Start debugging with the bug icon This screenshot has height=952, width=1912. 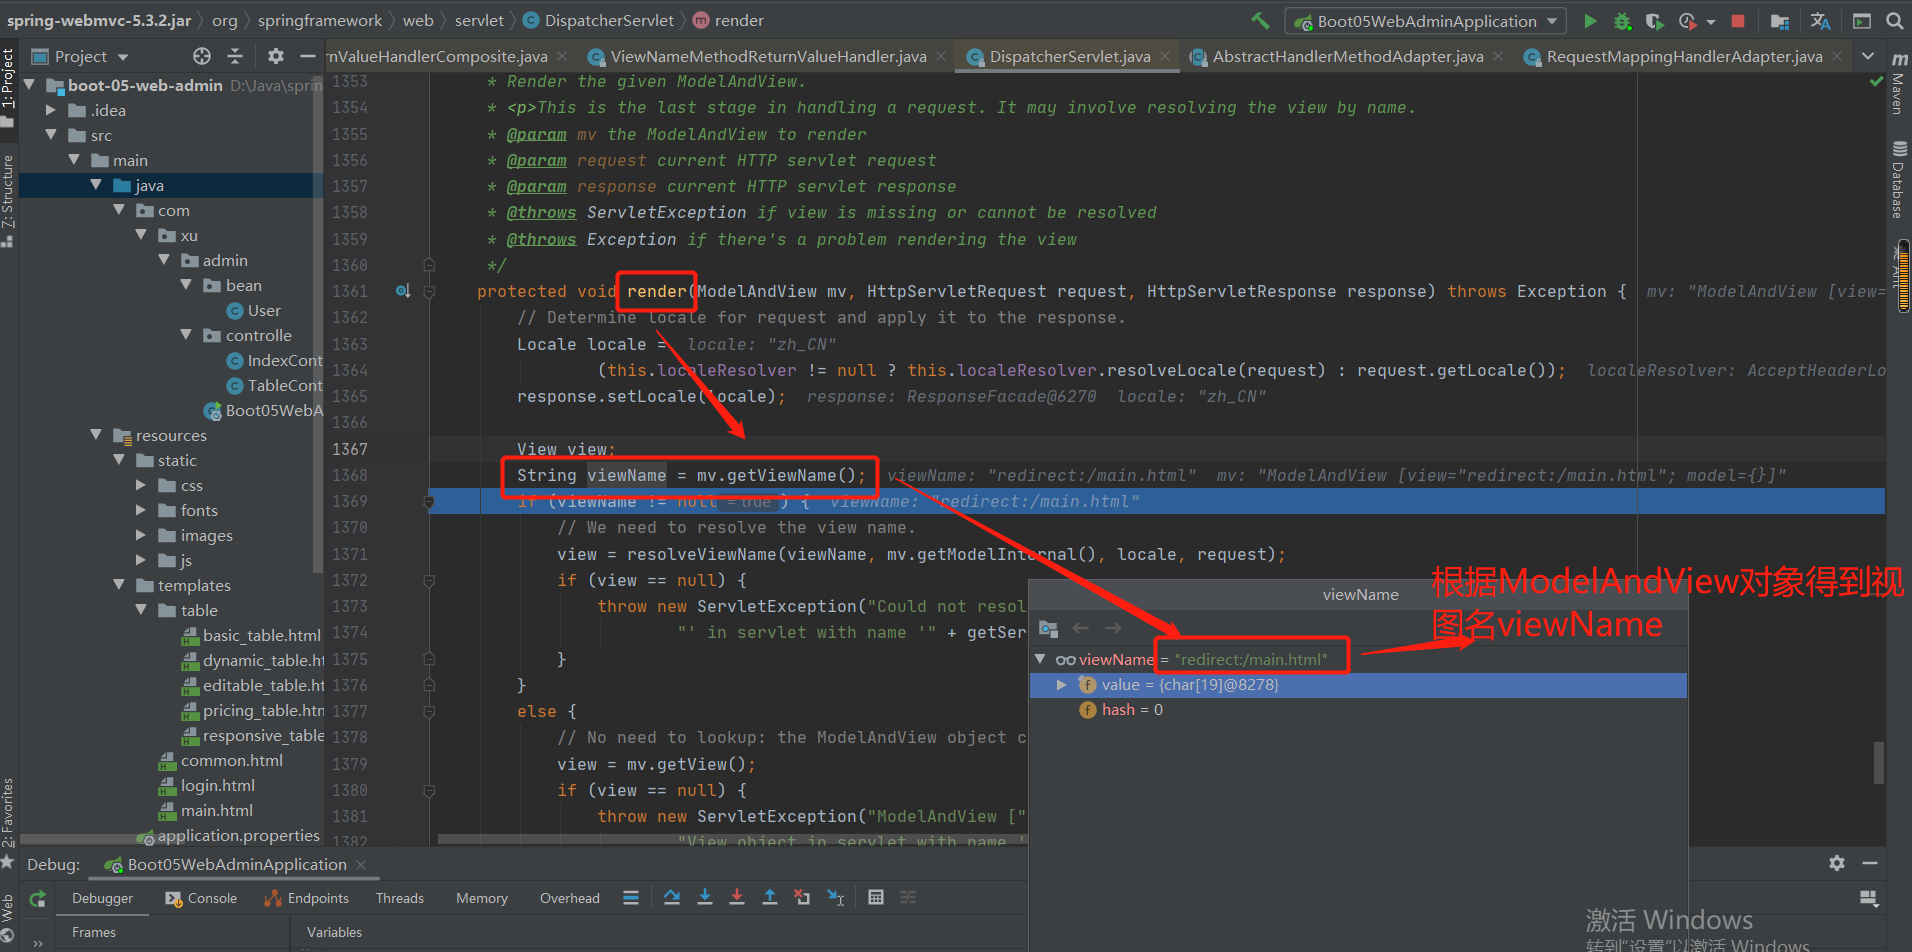pos(1622,20)
